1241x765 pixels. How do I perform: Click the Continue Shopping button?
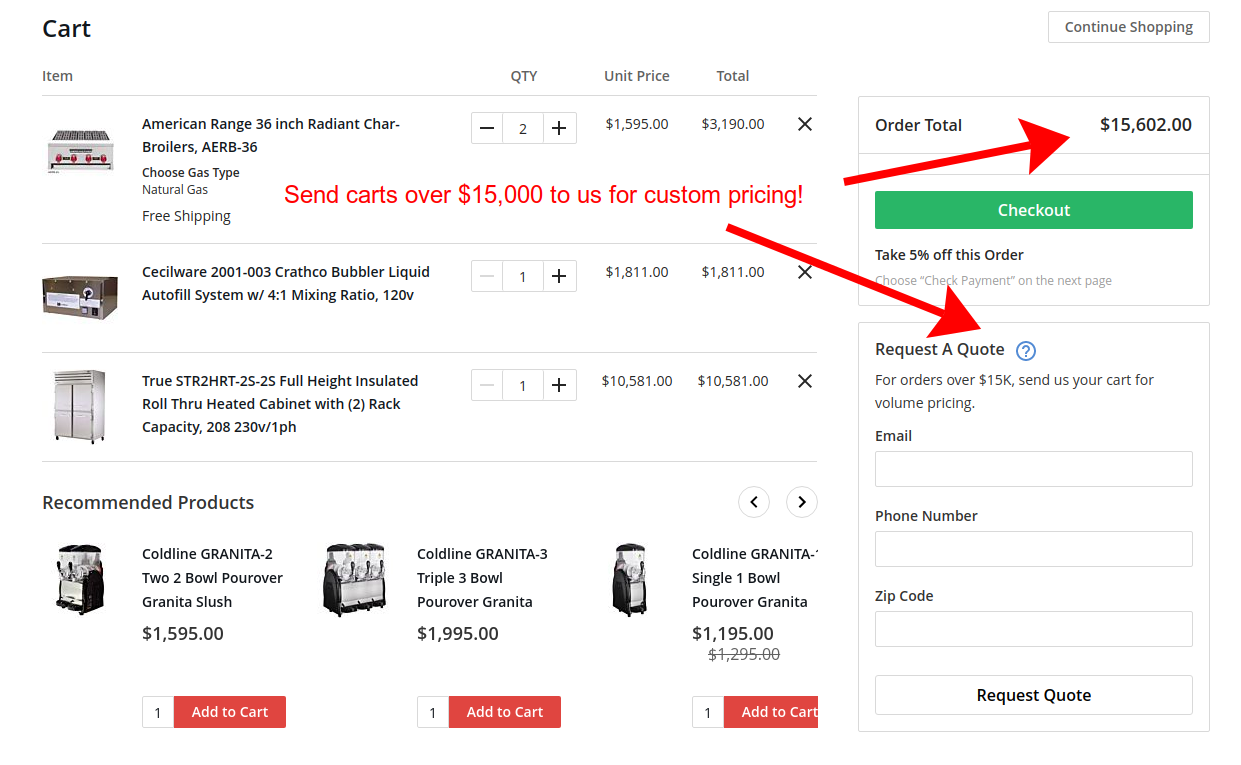1129,27
